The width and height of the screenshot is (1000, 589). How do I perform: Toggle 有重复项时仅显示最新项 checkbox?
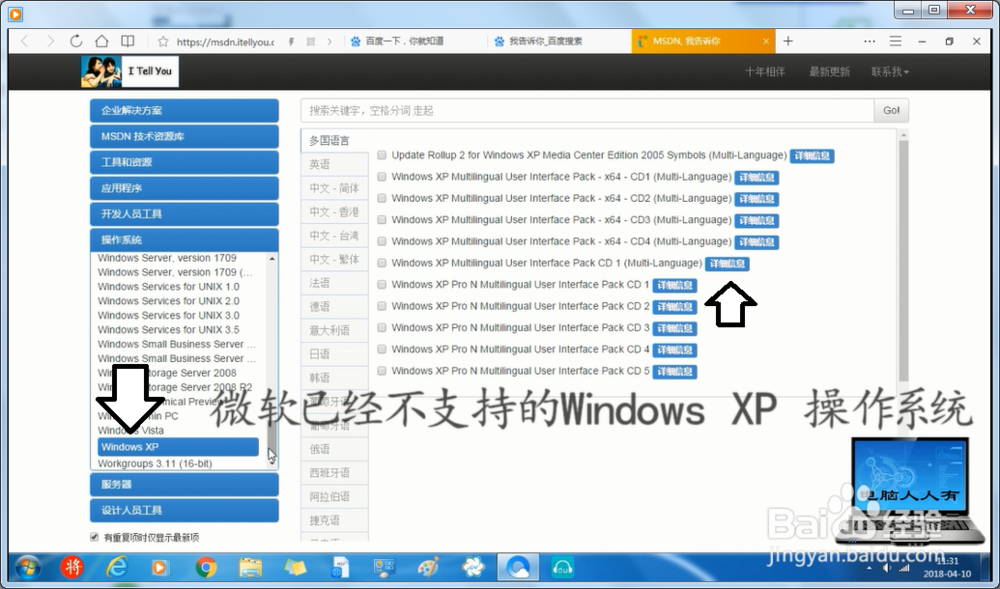[94, 537]
